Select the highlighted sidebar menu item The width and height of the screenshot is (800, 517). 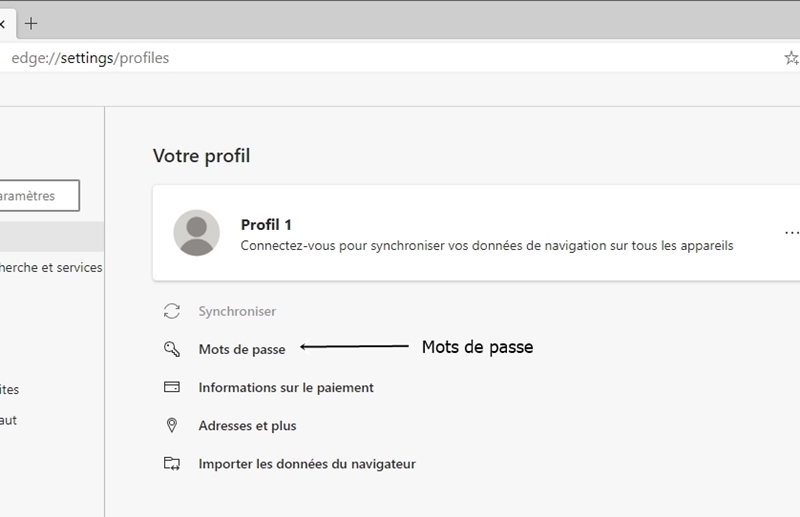click(x=52, y=236)
